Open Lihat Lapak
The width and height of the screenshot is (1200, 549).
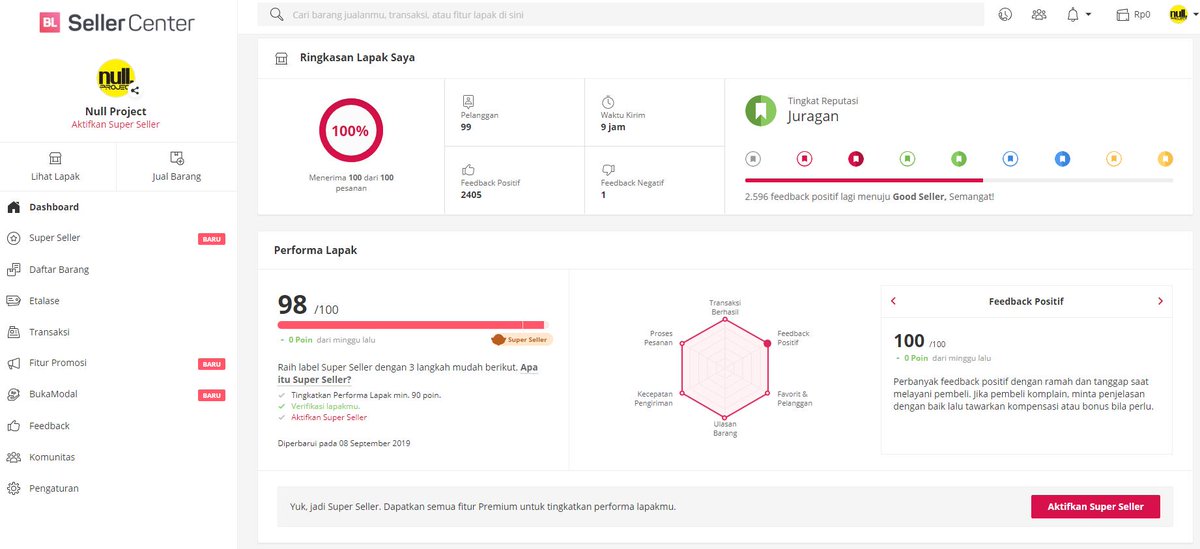coord(56,166)
